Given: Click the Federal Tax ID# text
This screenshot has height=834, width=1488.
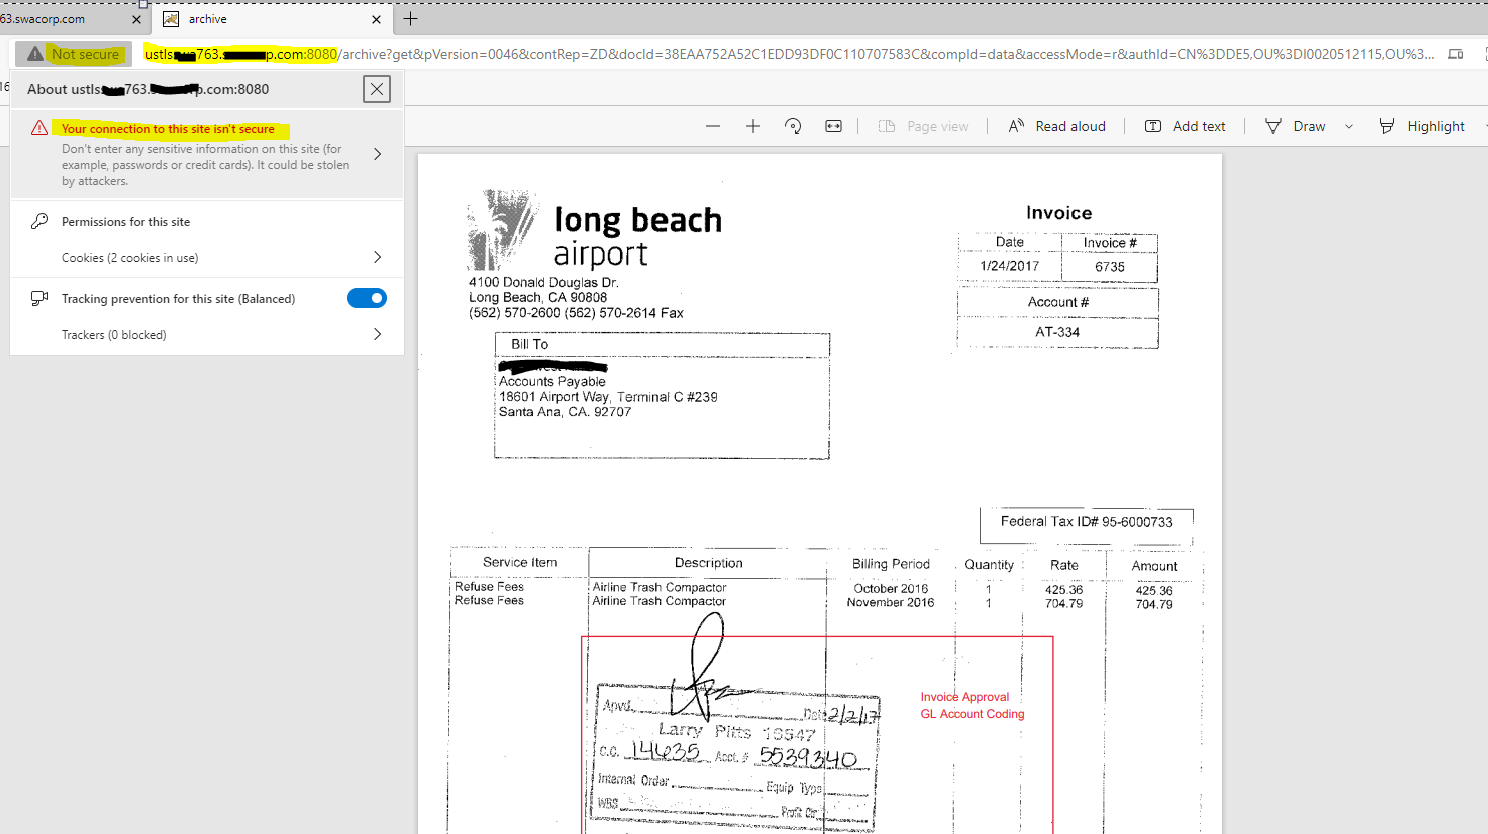Looking at the screenshot, I should click(x=1087, y=522).
